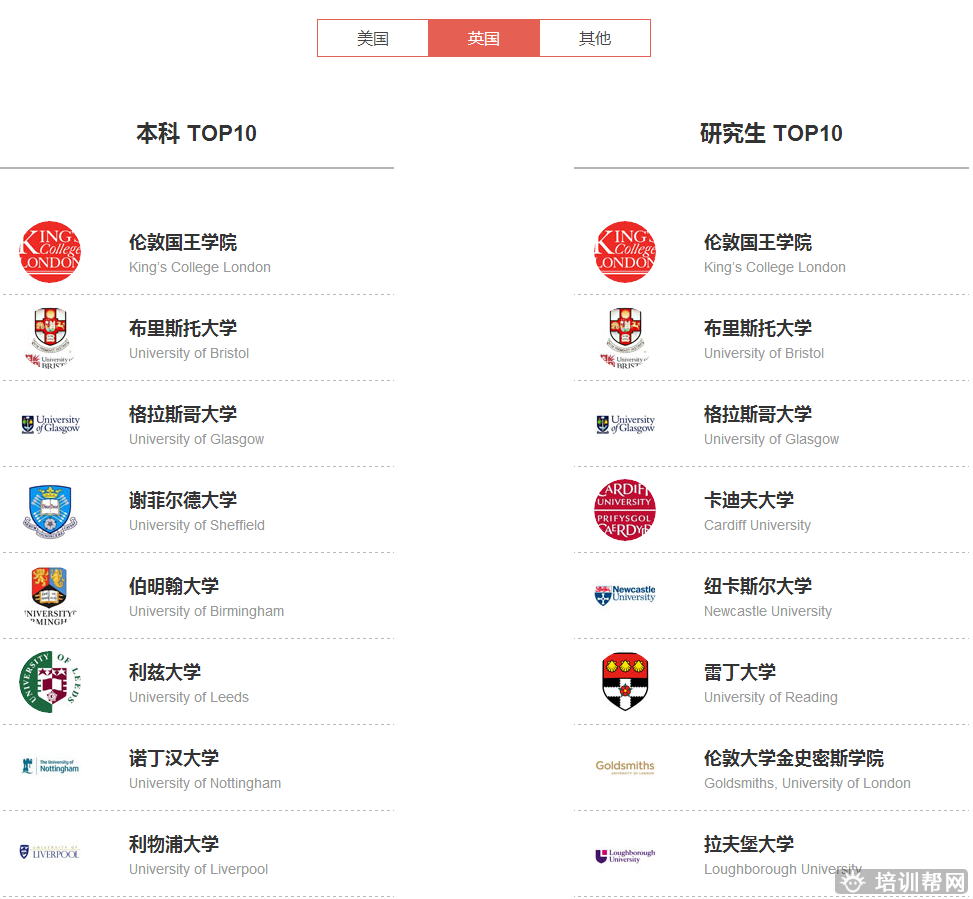
Task: Click University of Bristol crest in 本科 list
Action: 50,338
